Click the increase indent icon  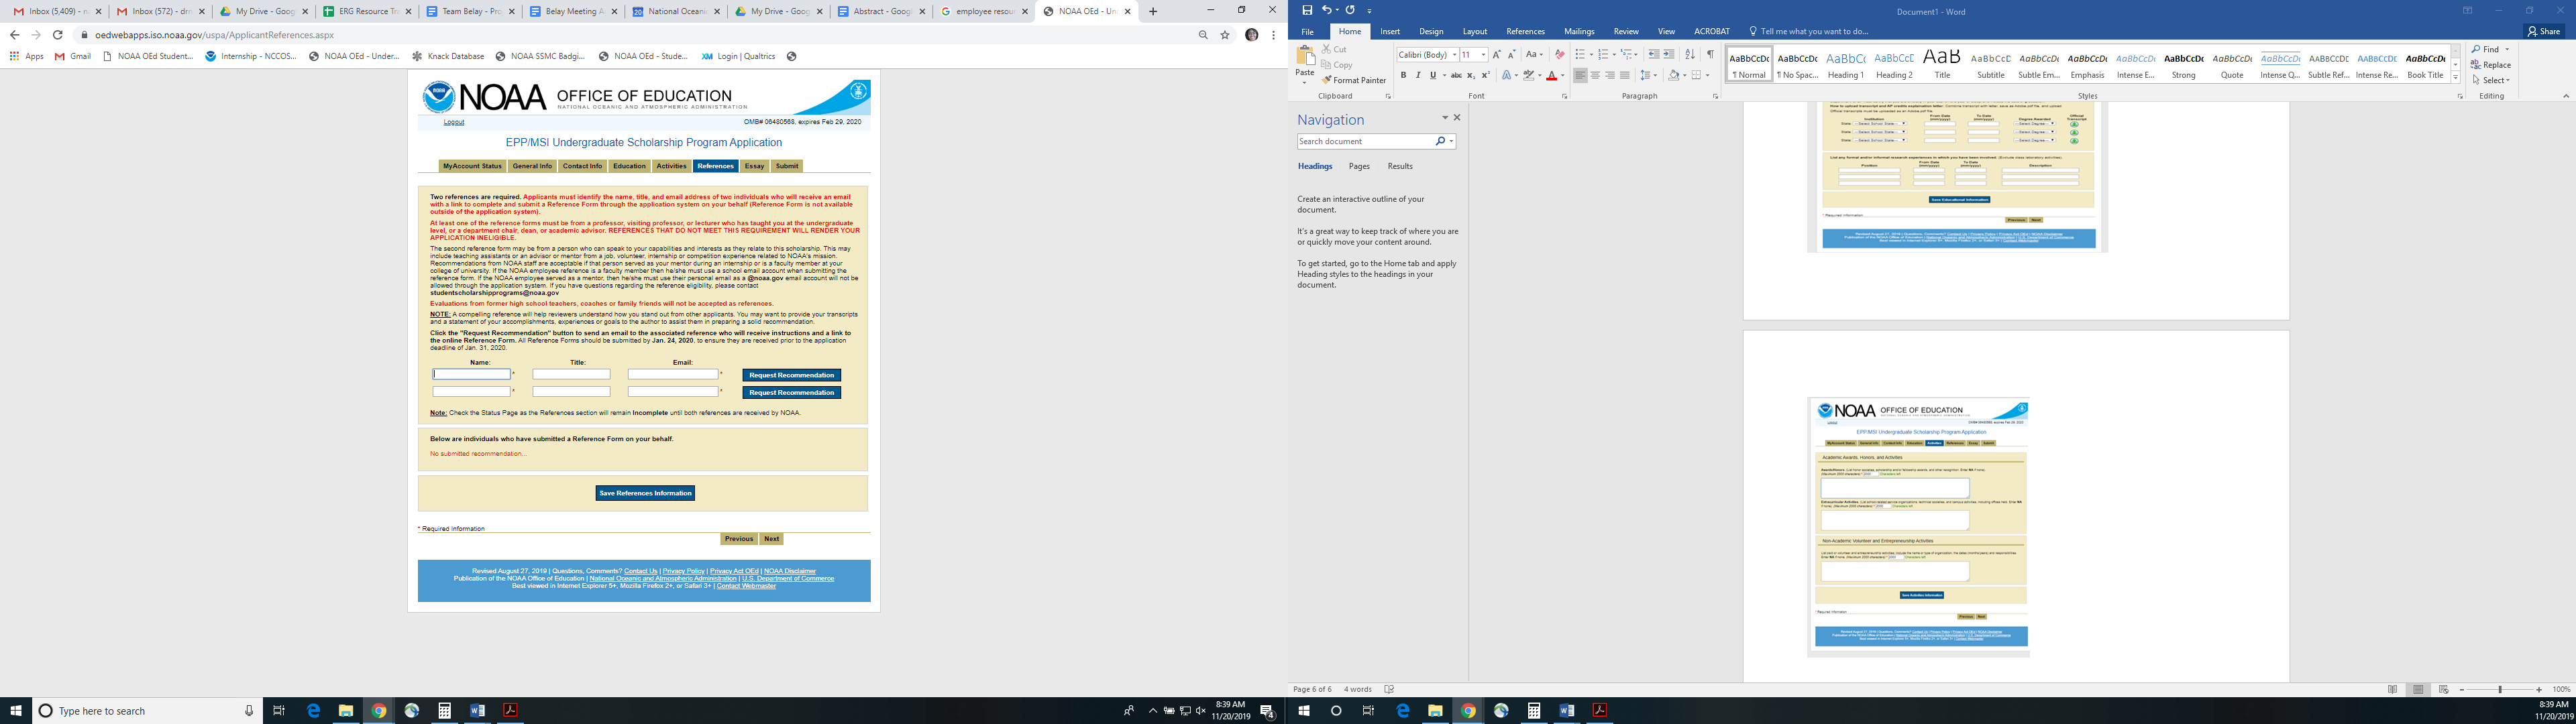tap(1668, 55)
